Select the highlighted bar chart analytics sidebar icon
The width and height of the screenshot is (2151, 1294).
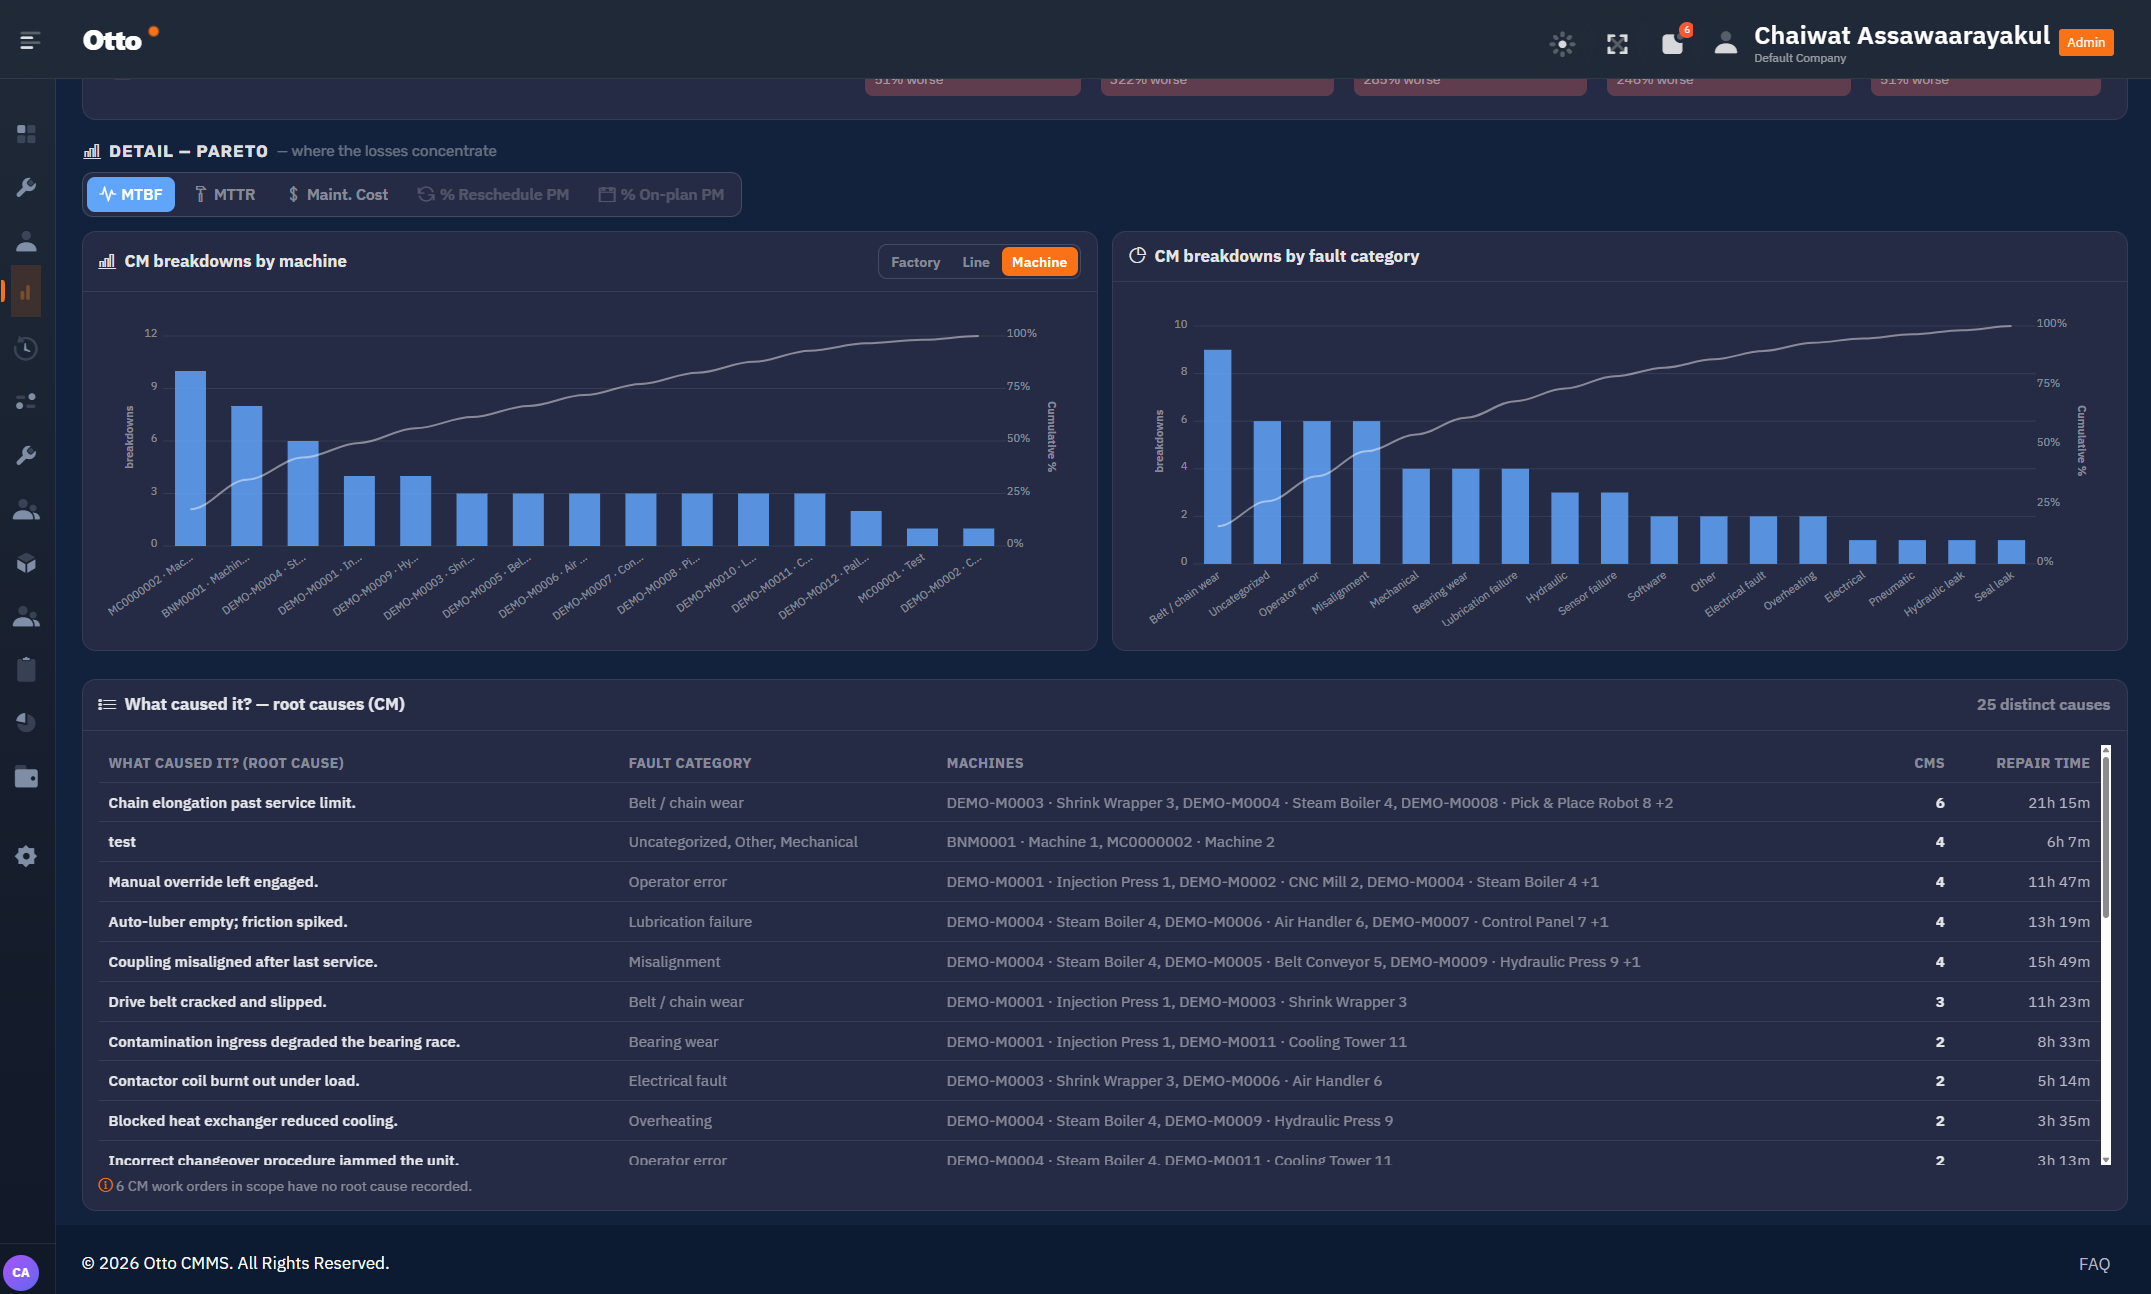click(x=26, y=292)
